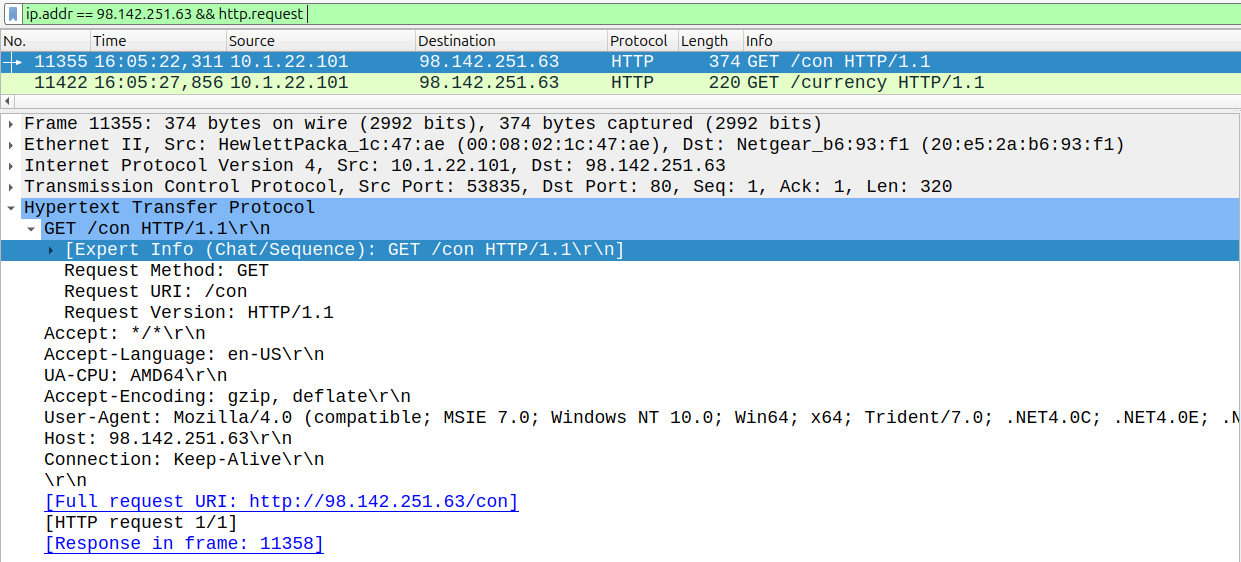
Task: Collapse the GET /con HTTP/1.1 node
Action: tap(31, 229)
